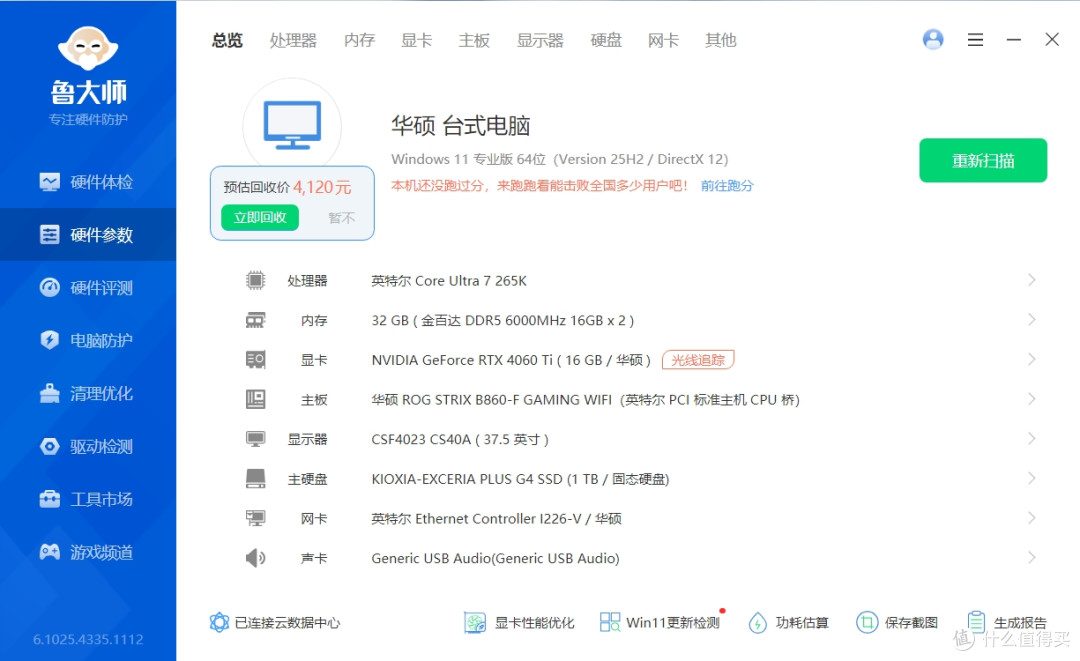
Task: Click 生成报告 at the bottom
Action: (1007, 622)
